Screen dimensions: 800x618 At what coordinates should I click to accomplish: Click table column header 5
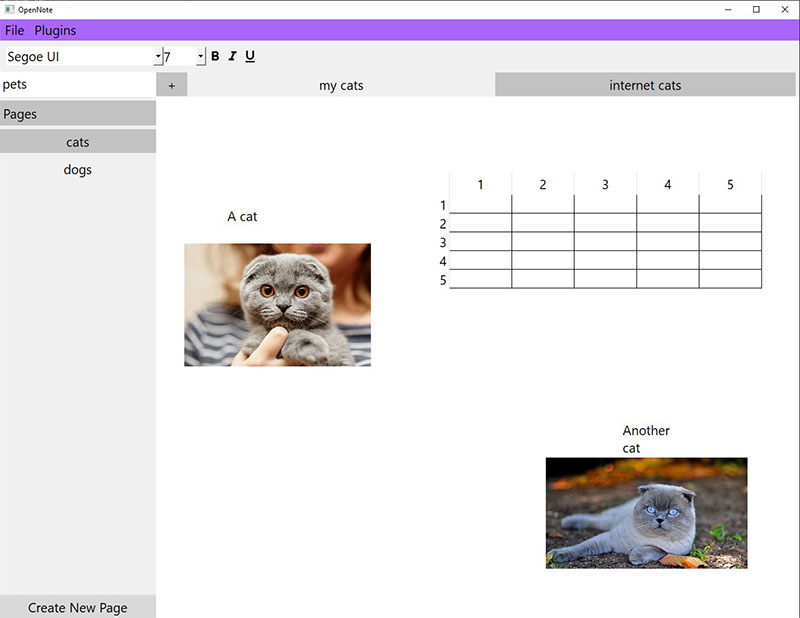pos(730,184)
